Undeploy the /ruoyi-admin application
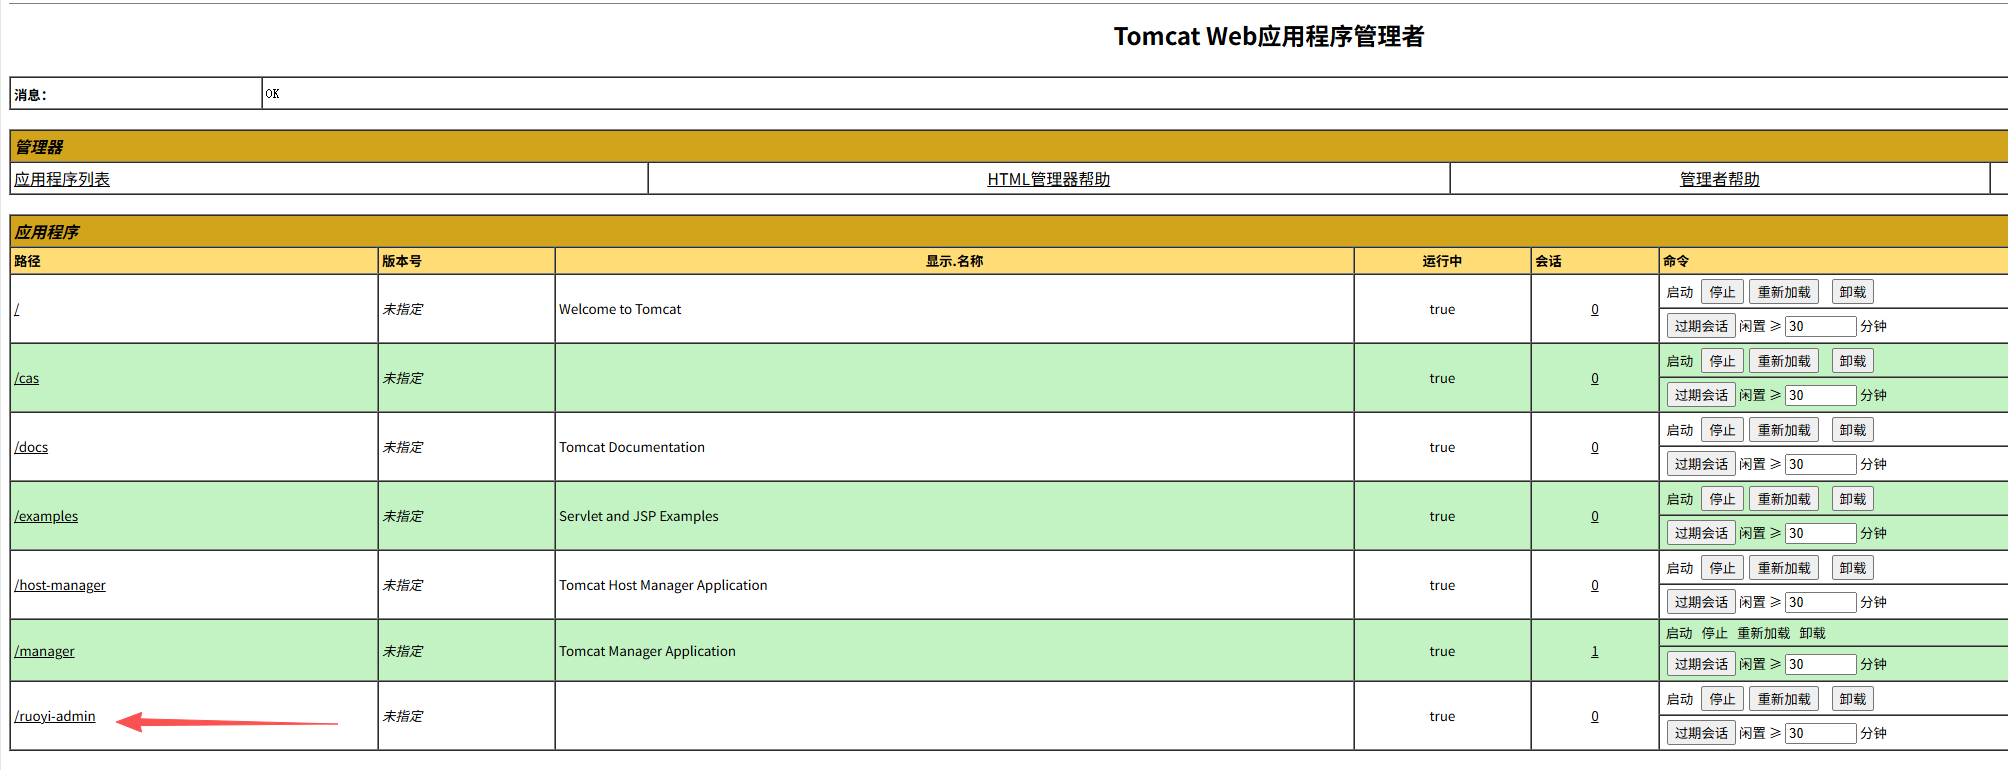This screenshot has width=2008, height=770. pos(1852,699)
